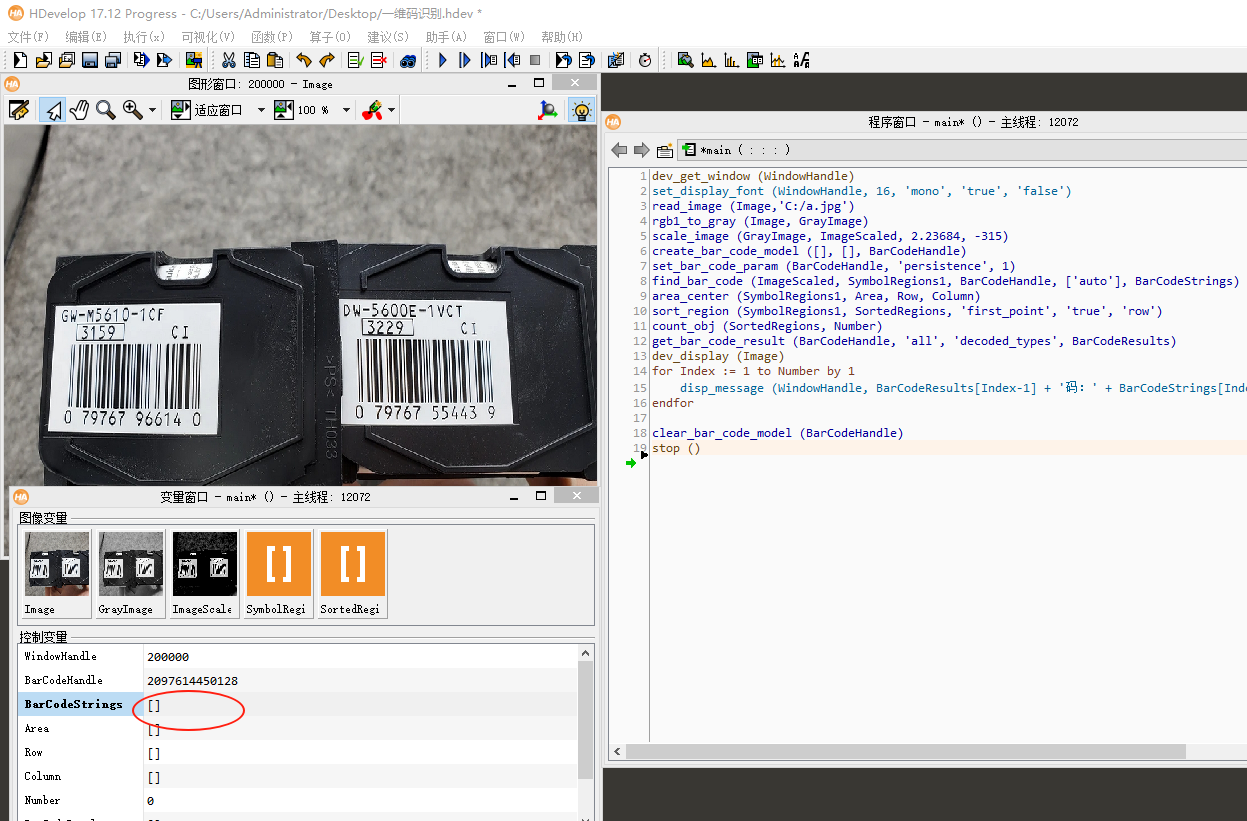Click the back navigation arrow in program window

[619, 150]
